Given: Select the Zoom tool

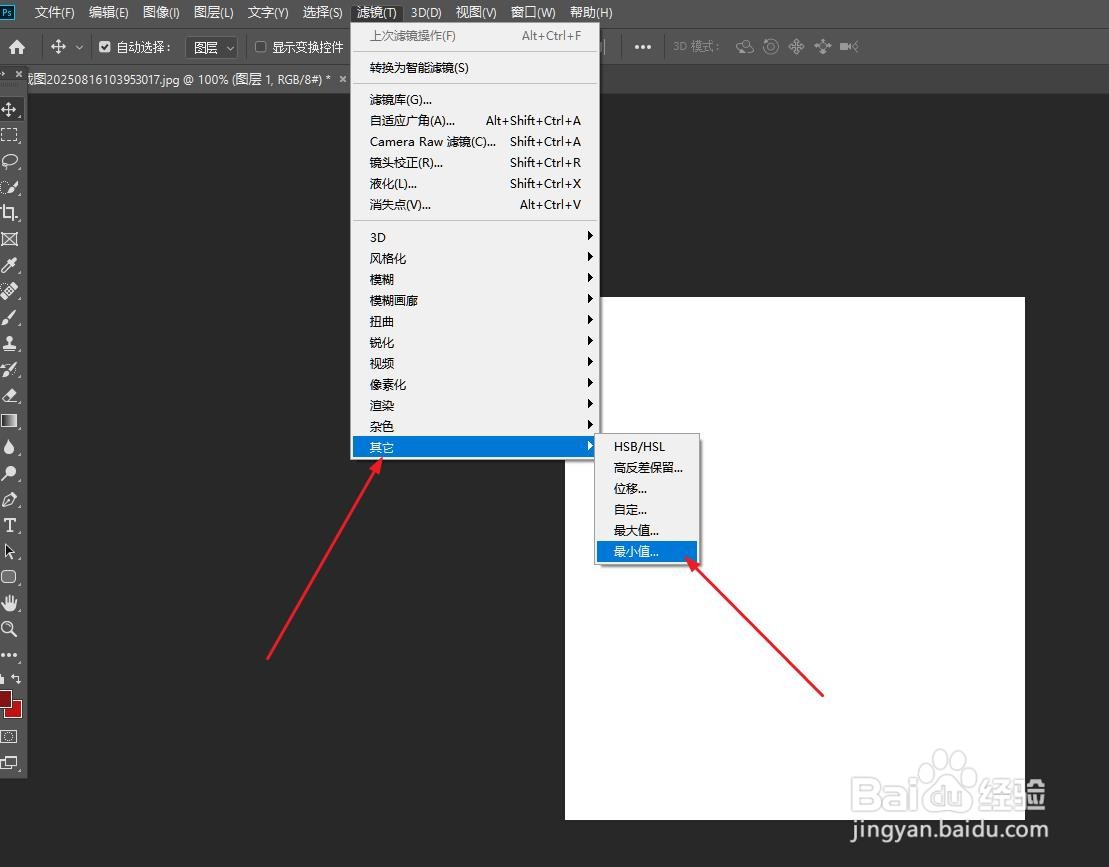Looking at the screenshot, I should pyautogui.click(x=10, y=629).
